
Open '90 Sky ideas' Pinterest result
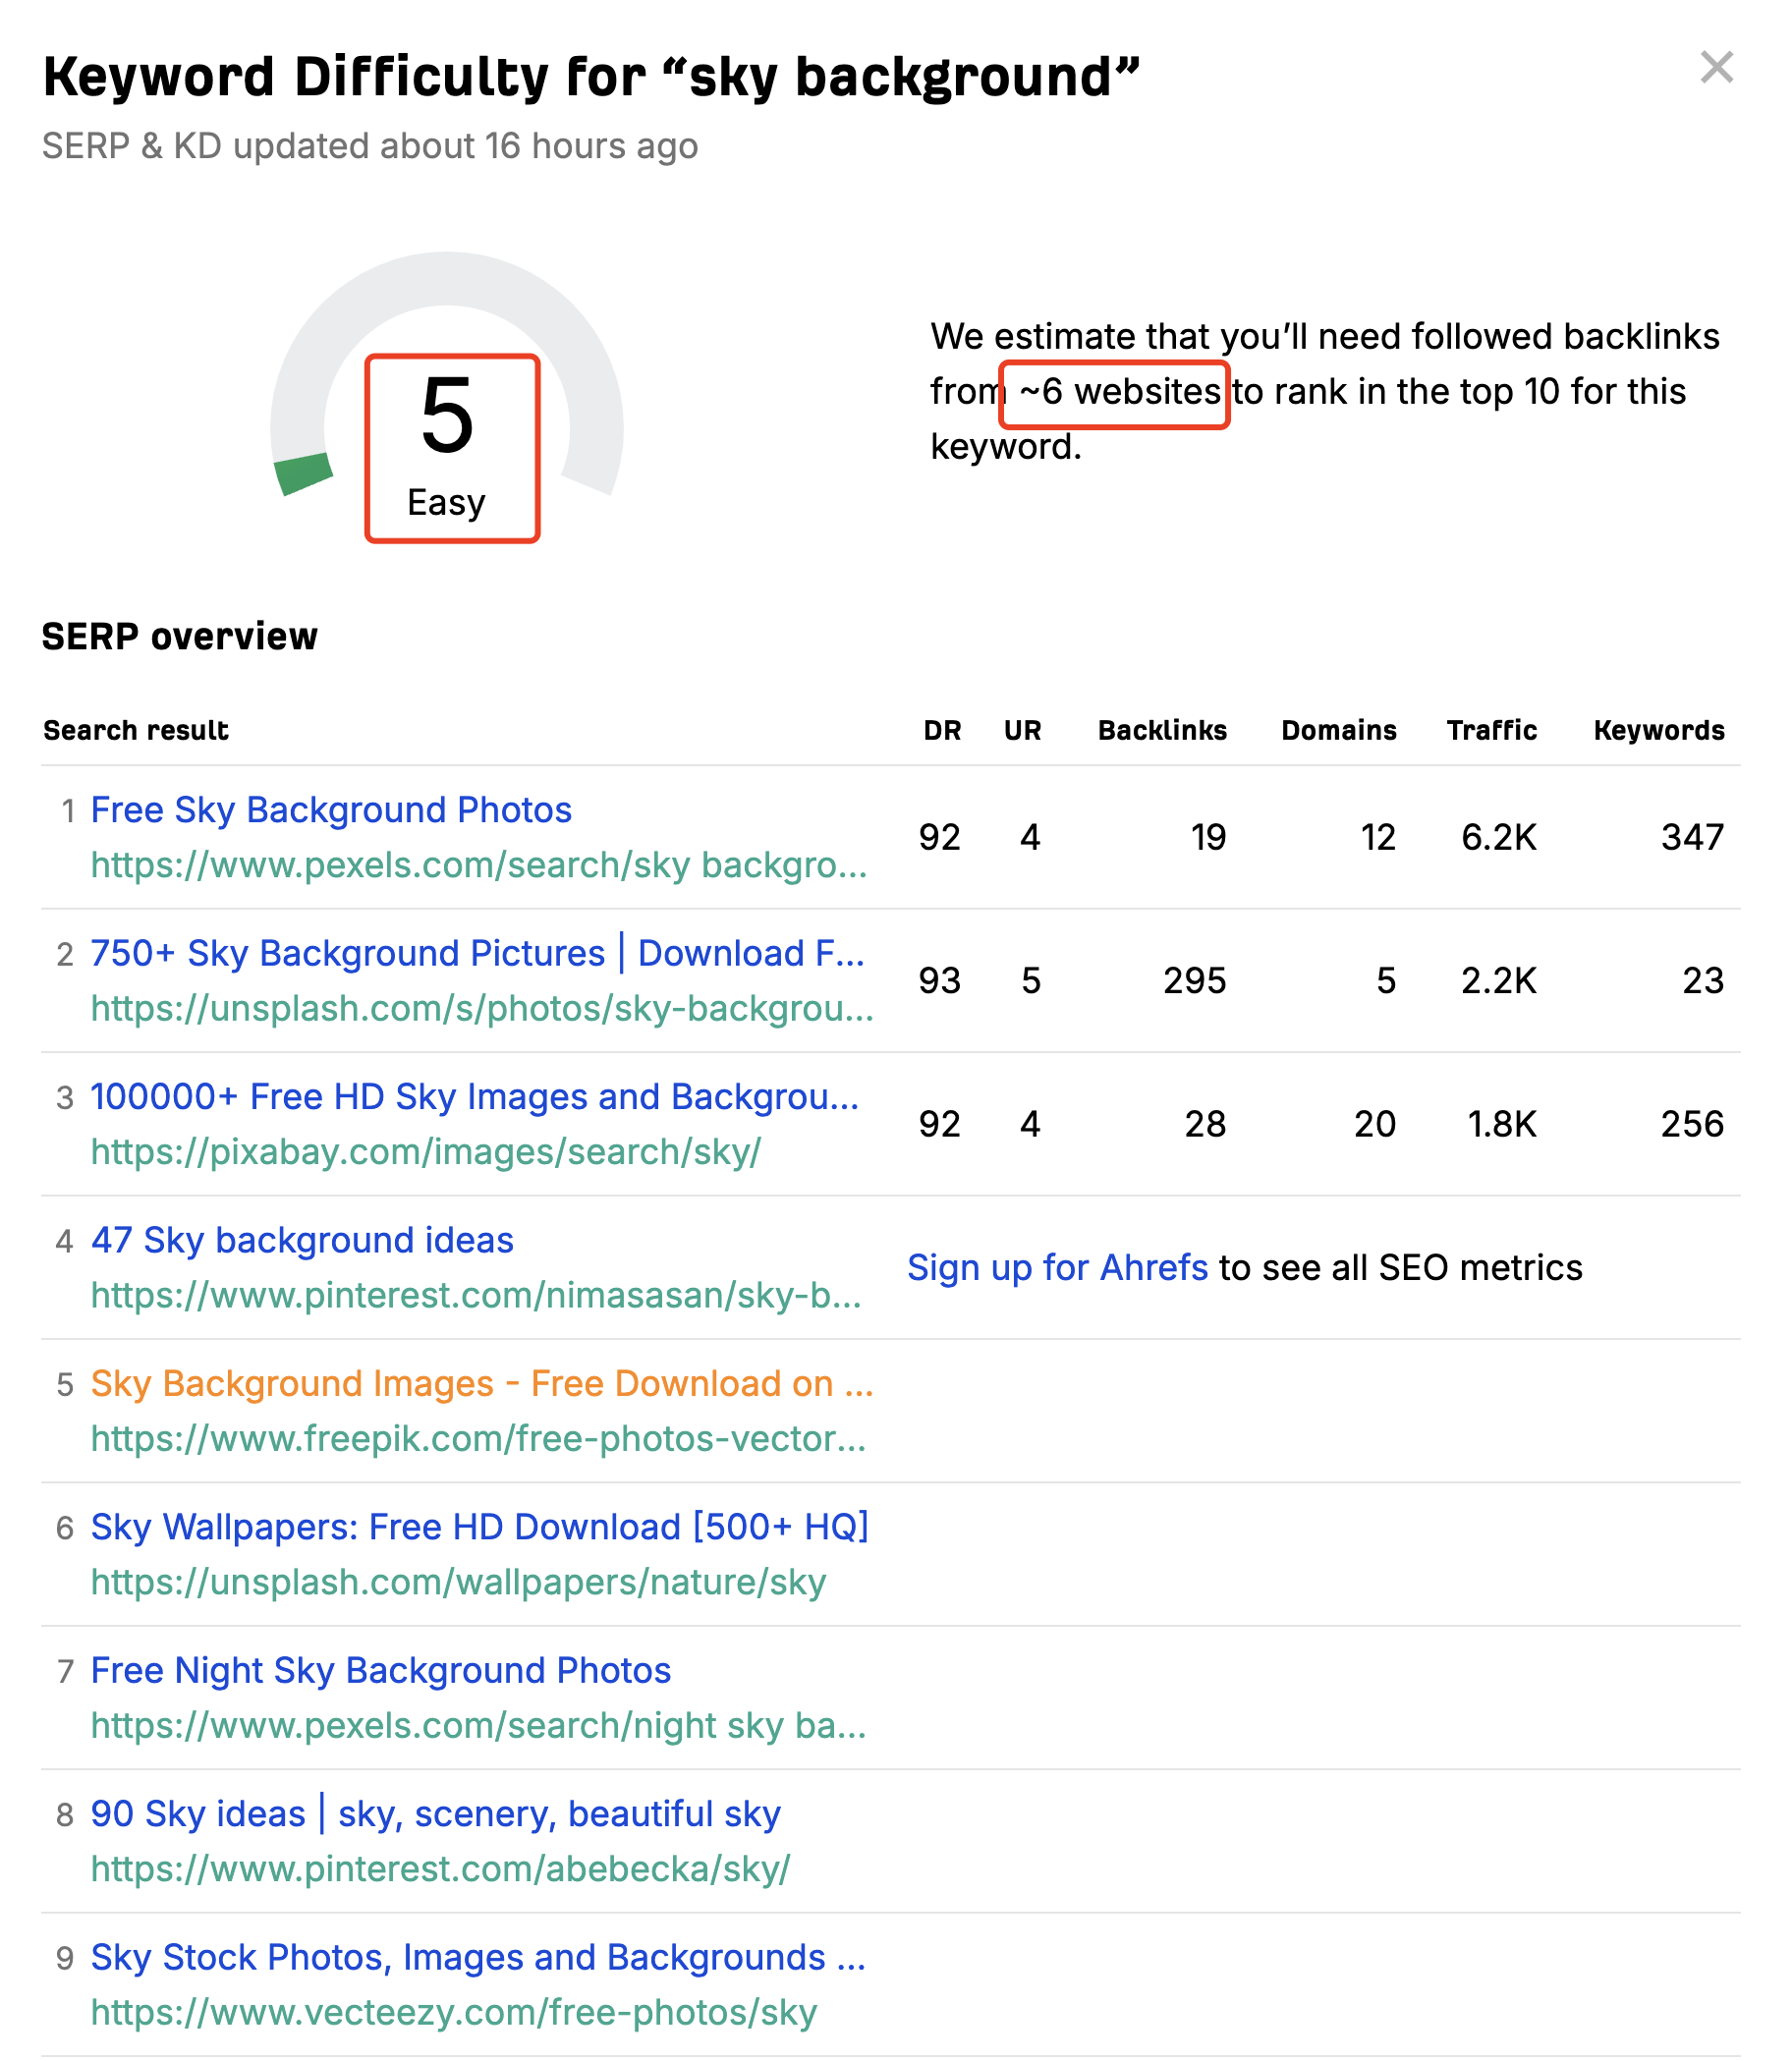436,1813
